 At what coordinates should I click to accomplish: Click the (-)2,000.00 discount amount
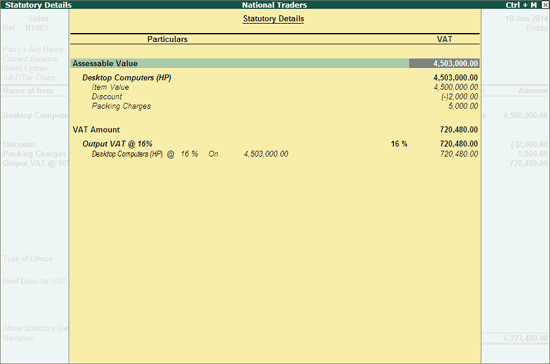click(x=460, y=96)
